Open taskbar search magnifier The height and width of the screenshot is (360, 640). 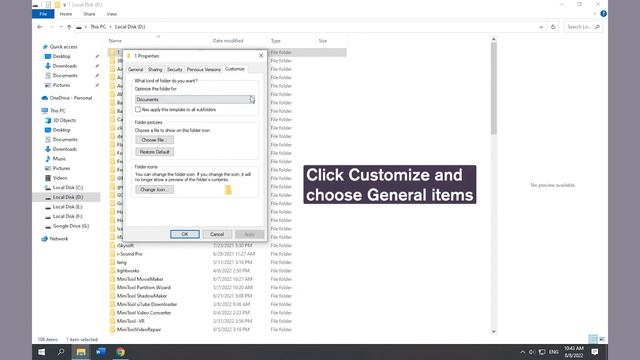tap(61, 352)
